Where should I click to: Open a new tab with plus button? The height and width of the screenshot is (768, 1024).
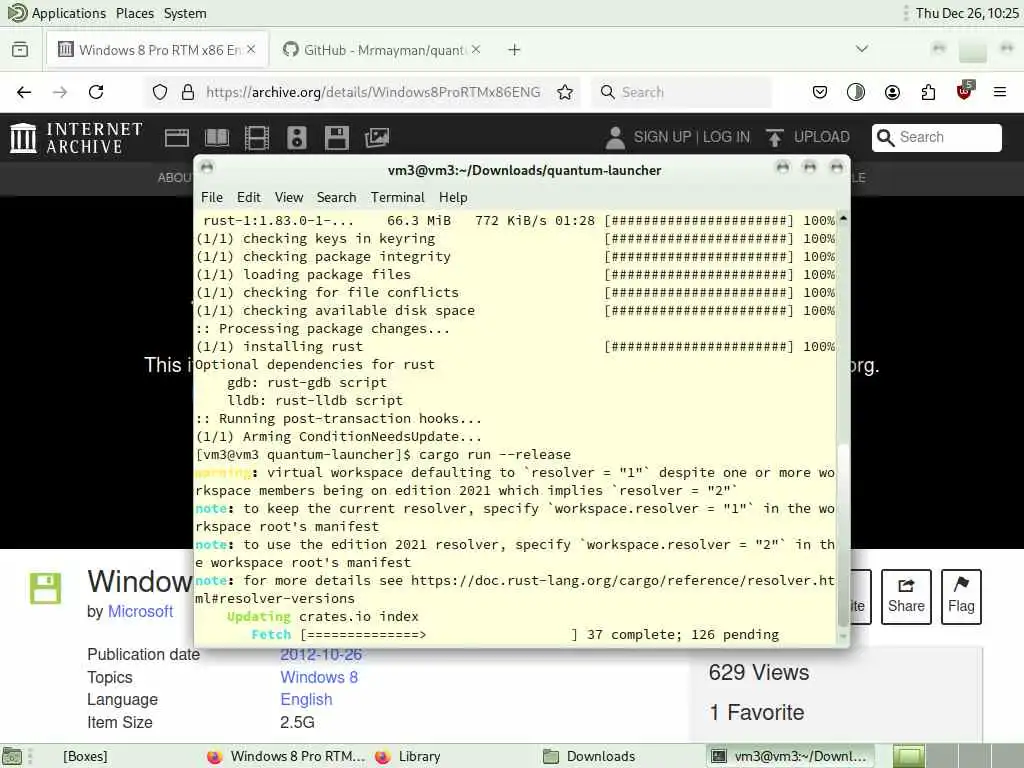pyautogui.click(x=514, y=50)
